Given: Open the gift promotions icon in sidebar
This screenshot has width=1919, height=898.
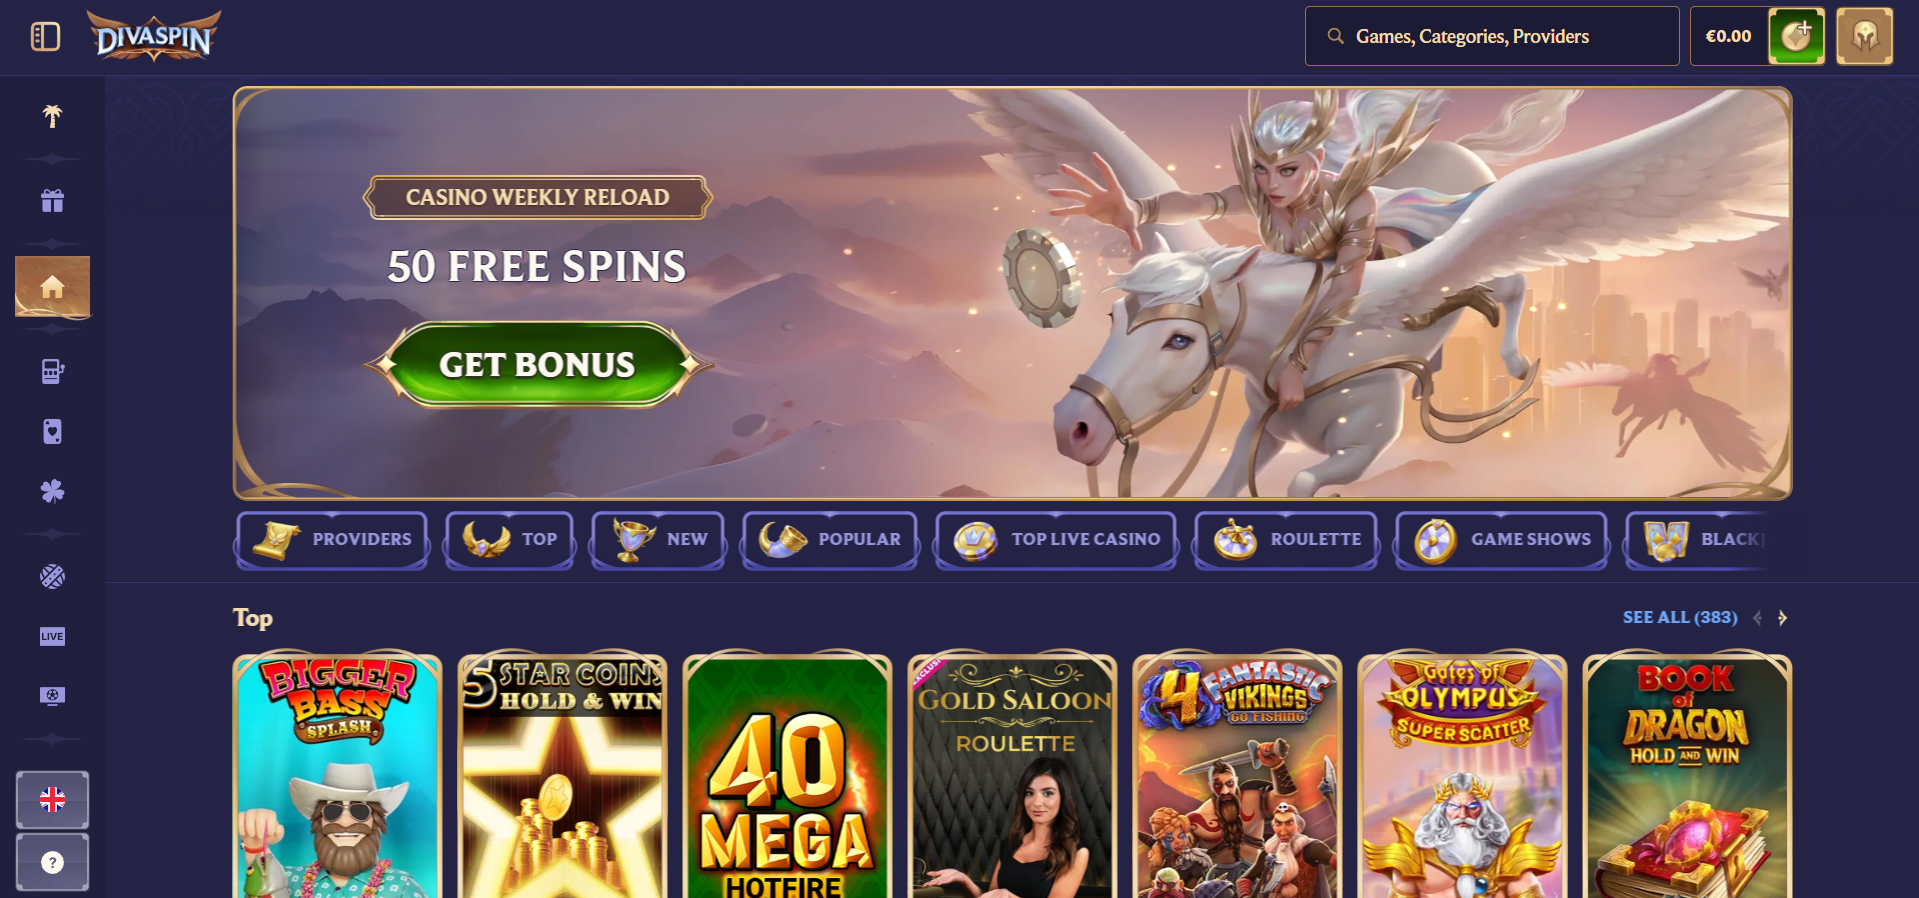Looking at the screenshot, I should (52, 201).
